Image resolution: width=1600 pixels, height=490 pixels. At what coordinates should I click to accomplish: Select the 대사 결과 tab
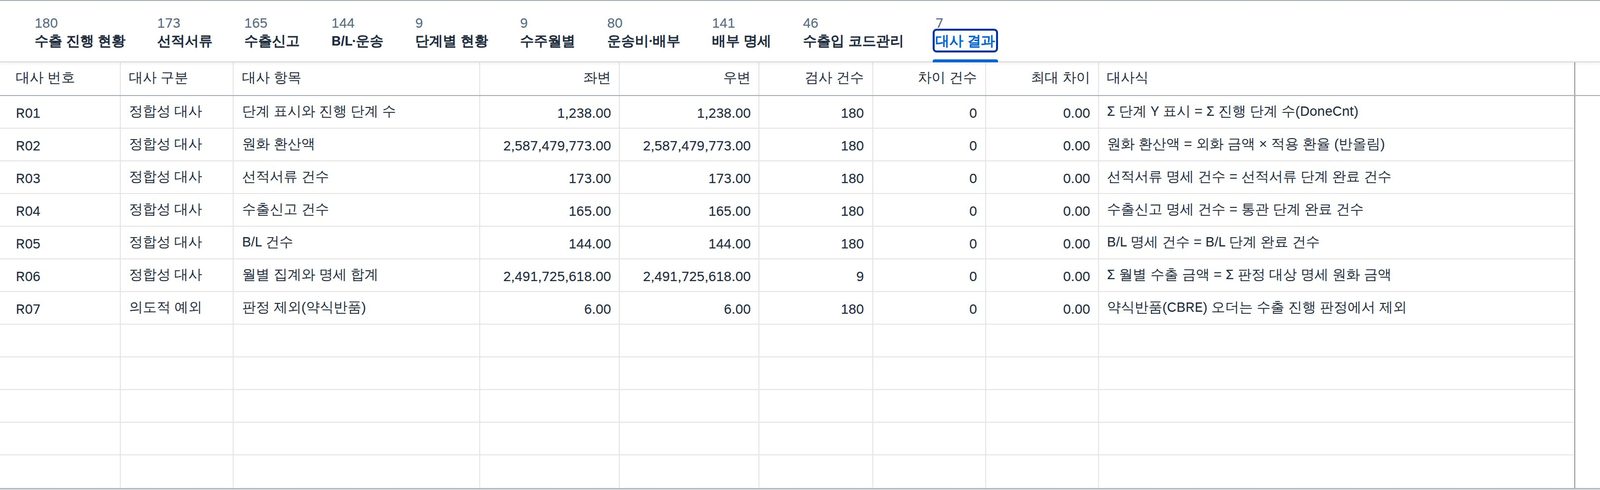[x=965, y=40]
